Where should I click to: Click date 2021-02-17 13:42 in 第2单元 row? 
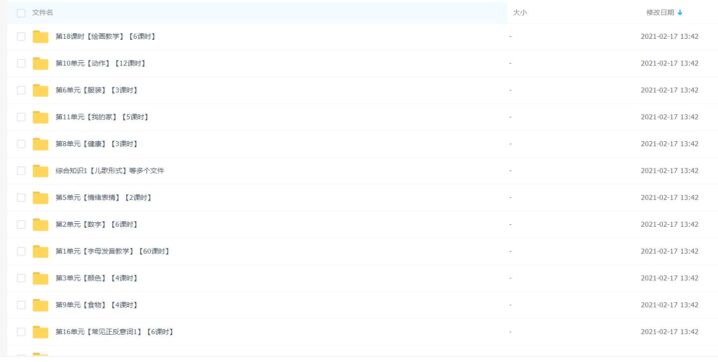pyautogui.click(x=669, y=224)
